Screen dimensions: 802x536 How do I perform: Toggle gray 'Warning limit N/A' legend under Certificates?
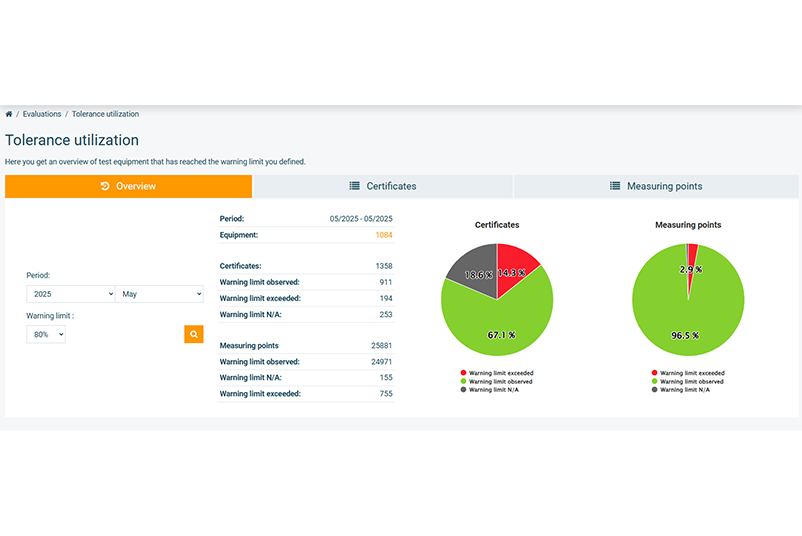490,389
